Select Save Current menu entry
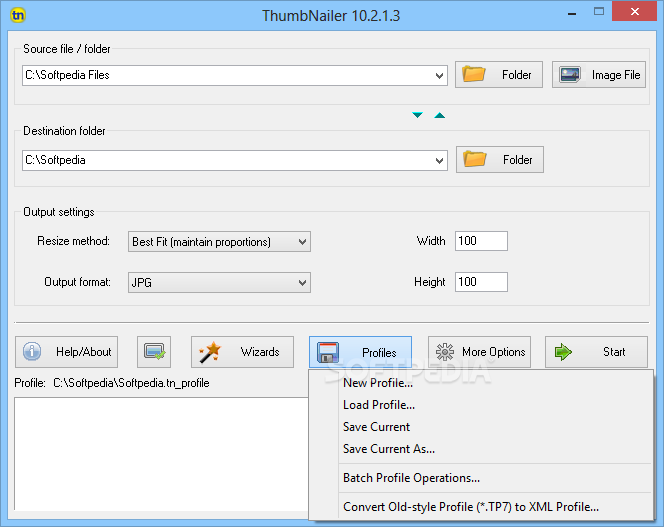Image resolution: width=664 pixels, height=527 pixels. [481, 427]
